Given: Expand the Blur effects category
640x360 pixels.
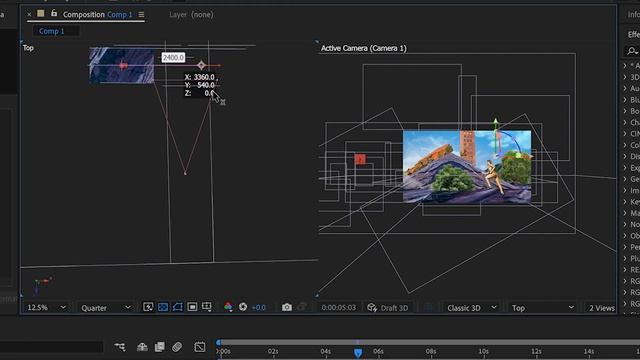Looking at the screenshot, I should (x=625, y=100).
